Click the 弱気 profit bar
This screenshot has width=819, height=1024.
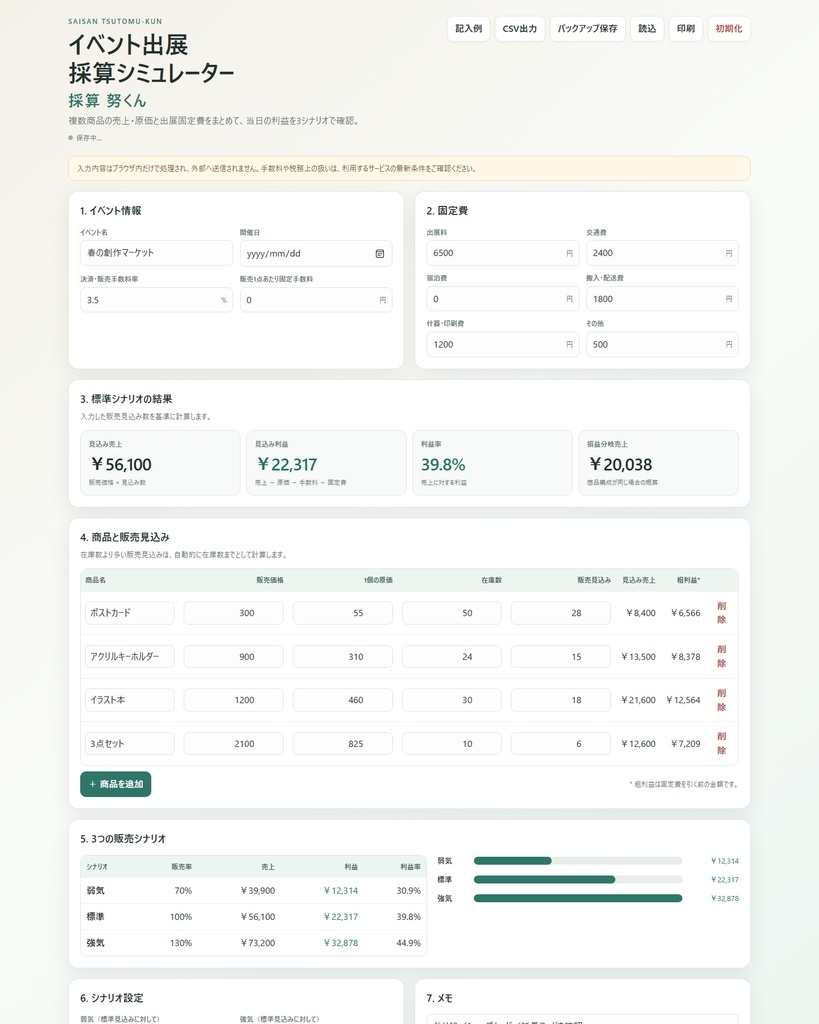click(578, 861)
